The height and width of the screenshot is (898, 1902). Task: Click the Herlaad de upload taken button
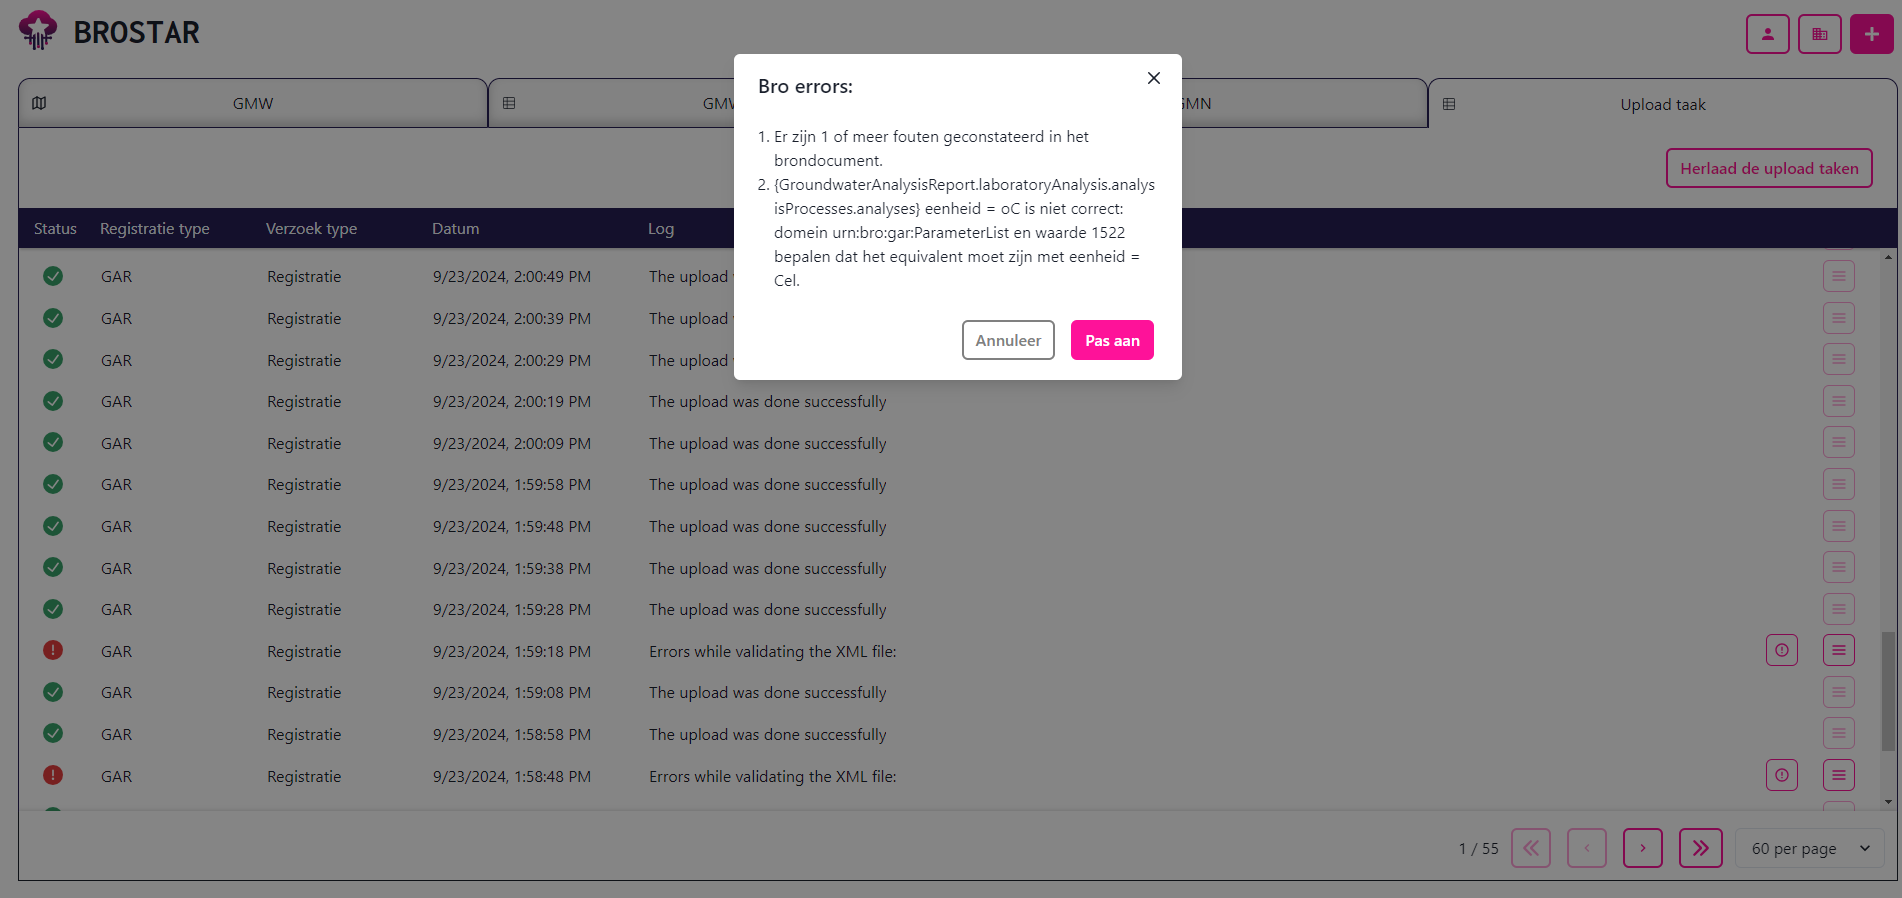pos(1769,168)
